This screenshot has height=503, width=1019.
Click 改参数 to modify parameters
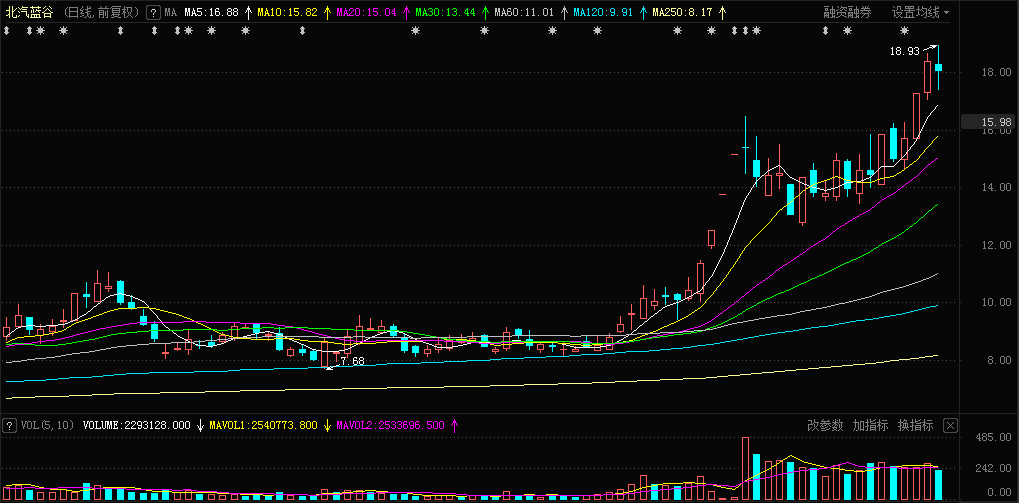click(825, 426)
